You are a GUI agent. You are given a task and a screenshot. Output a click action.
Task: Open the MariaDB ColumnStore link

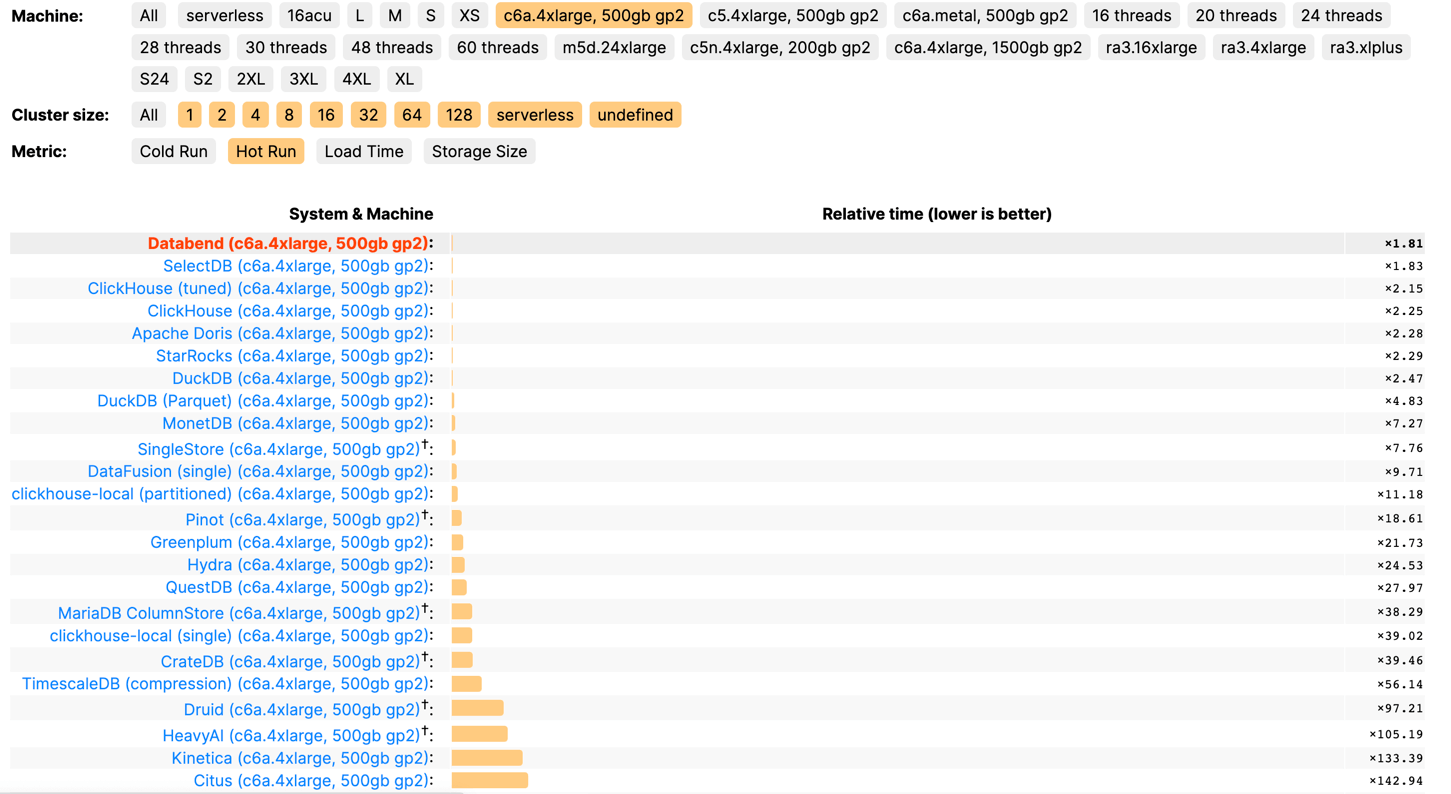point(239,613)
